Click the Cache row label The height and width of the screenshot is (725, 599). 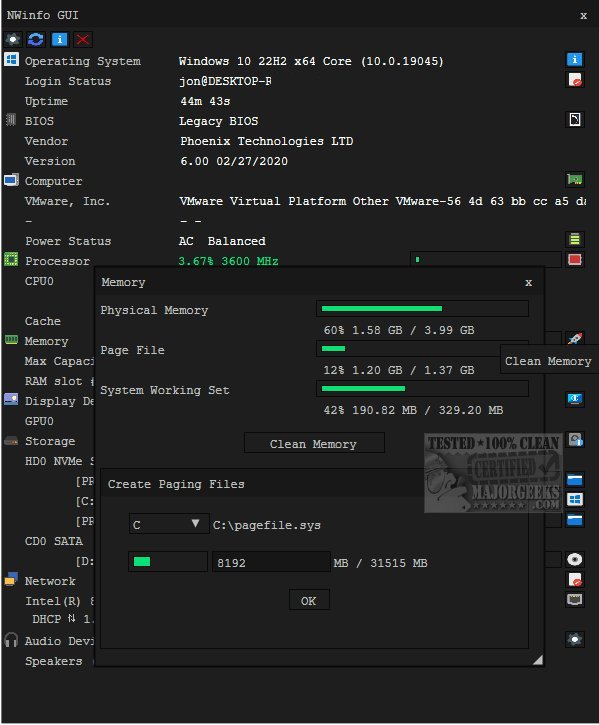coord(43,321)
